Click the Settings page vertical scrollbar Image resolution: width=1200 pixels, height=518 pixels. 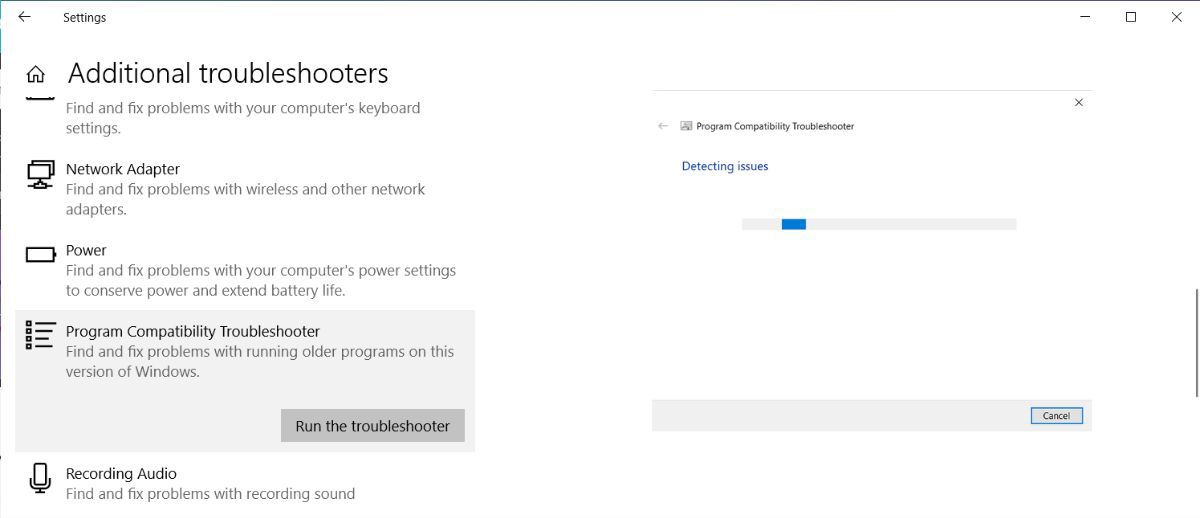(x=1196, y=341)
